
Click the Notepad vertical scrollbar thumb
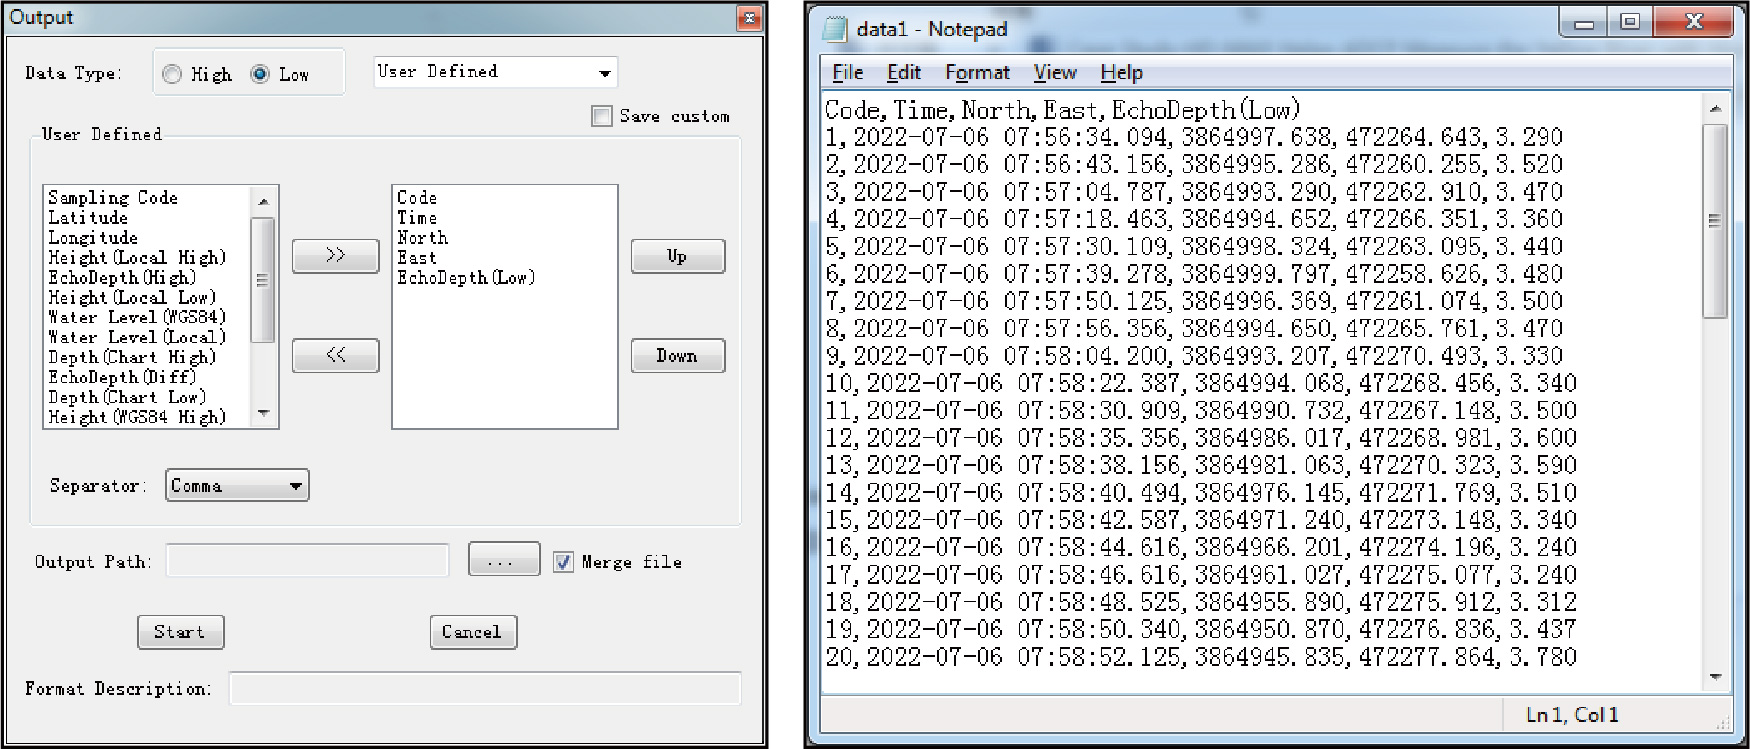point(1715,221)
